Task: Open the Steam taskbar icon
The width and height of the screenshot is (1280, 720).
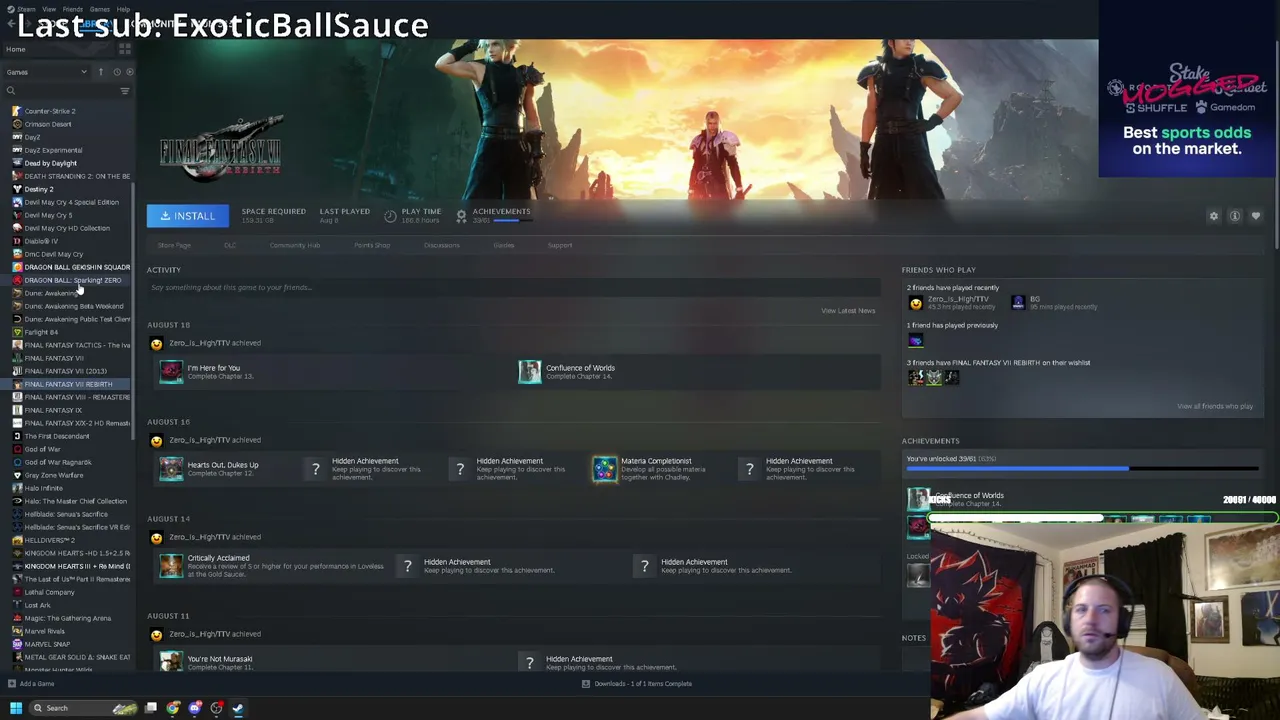Action: tap(238, 708)
